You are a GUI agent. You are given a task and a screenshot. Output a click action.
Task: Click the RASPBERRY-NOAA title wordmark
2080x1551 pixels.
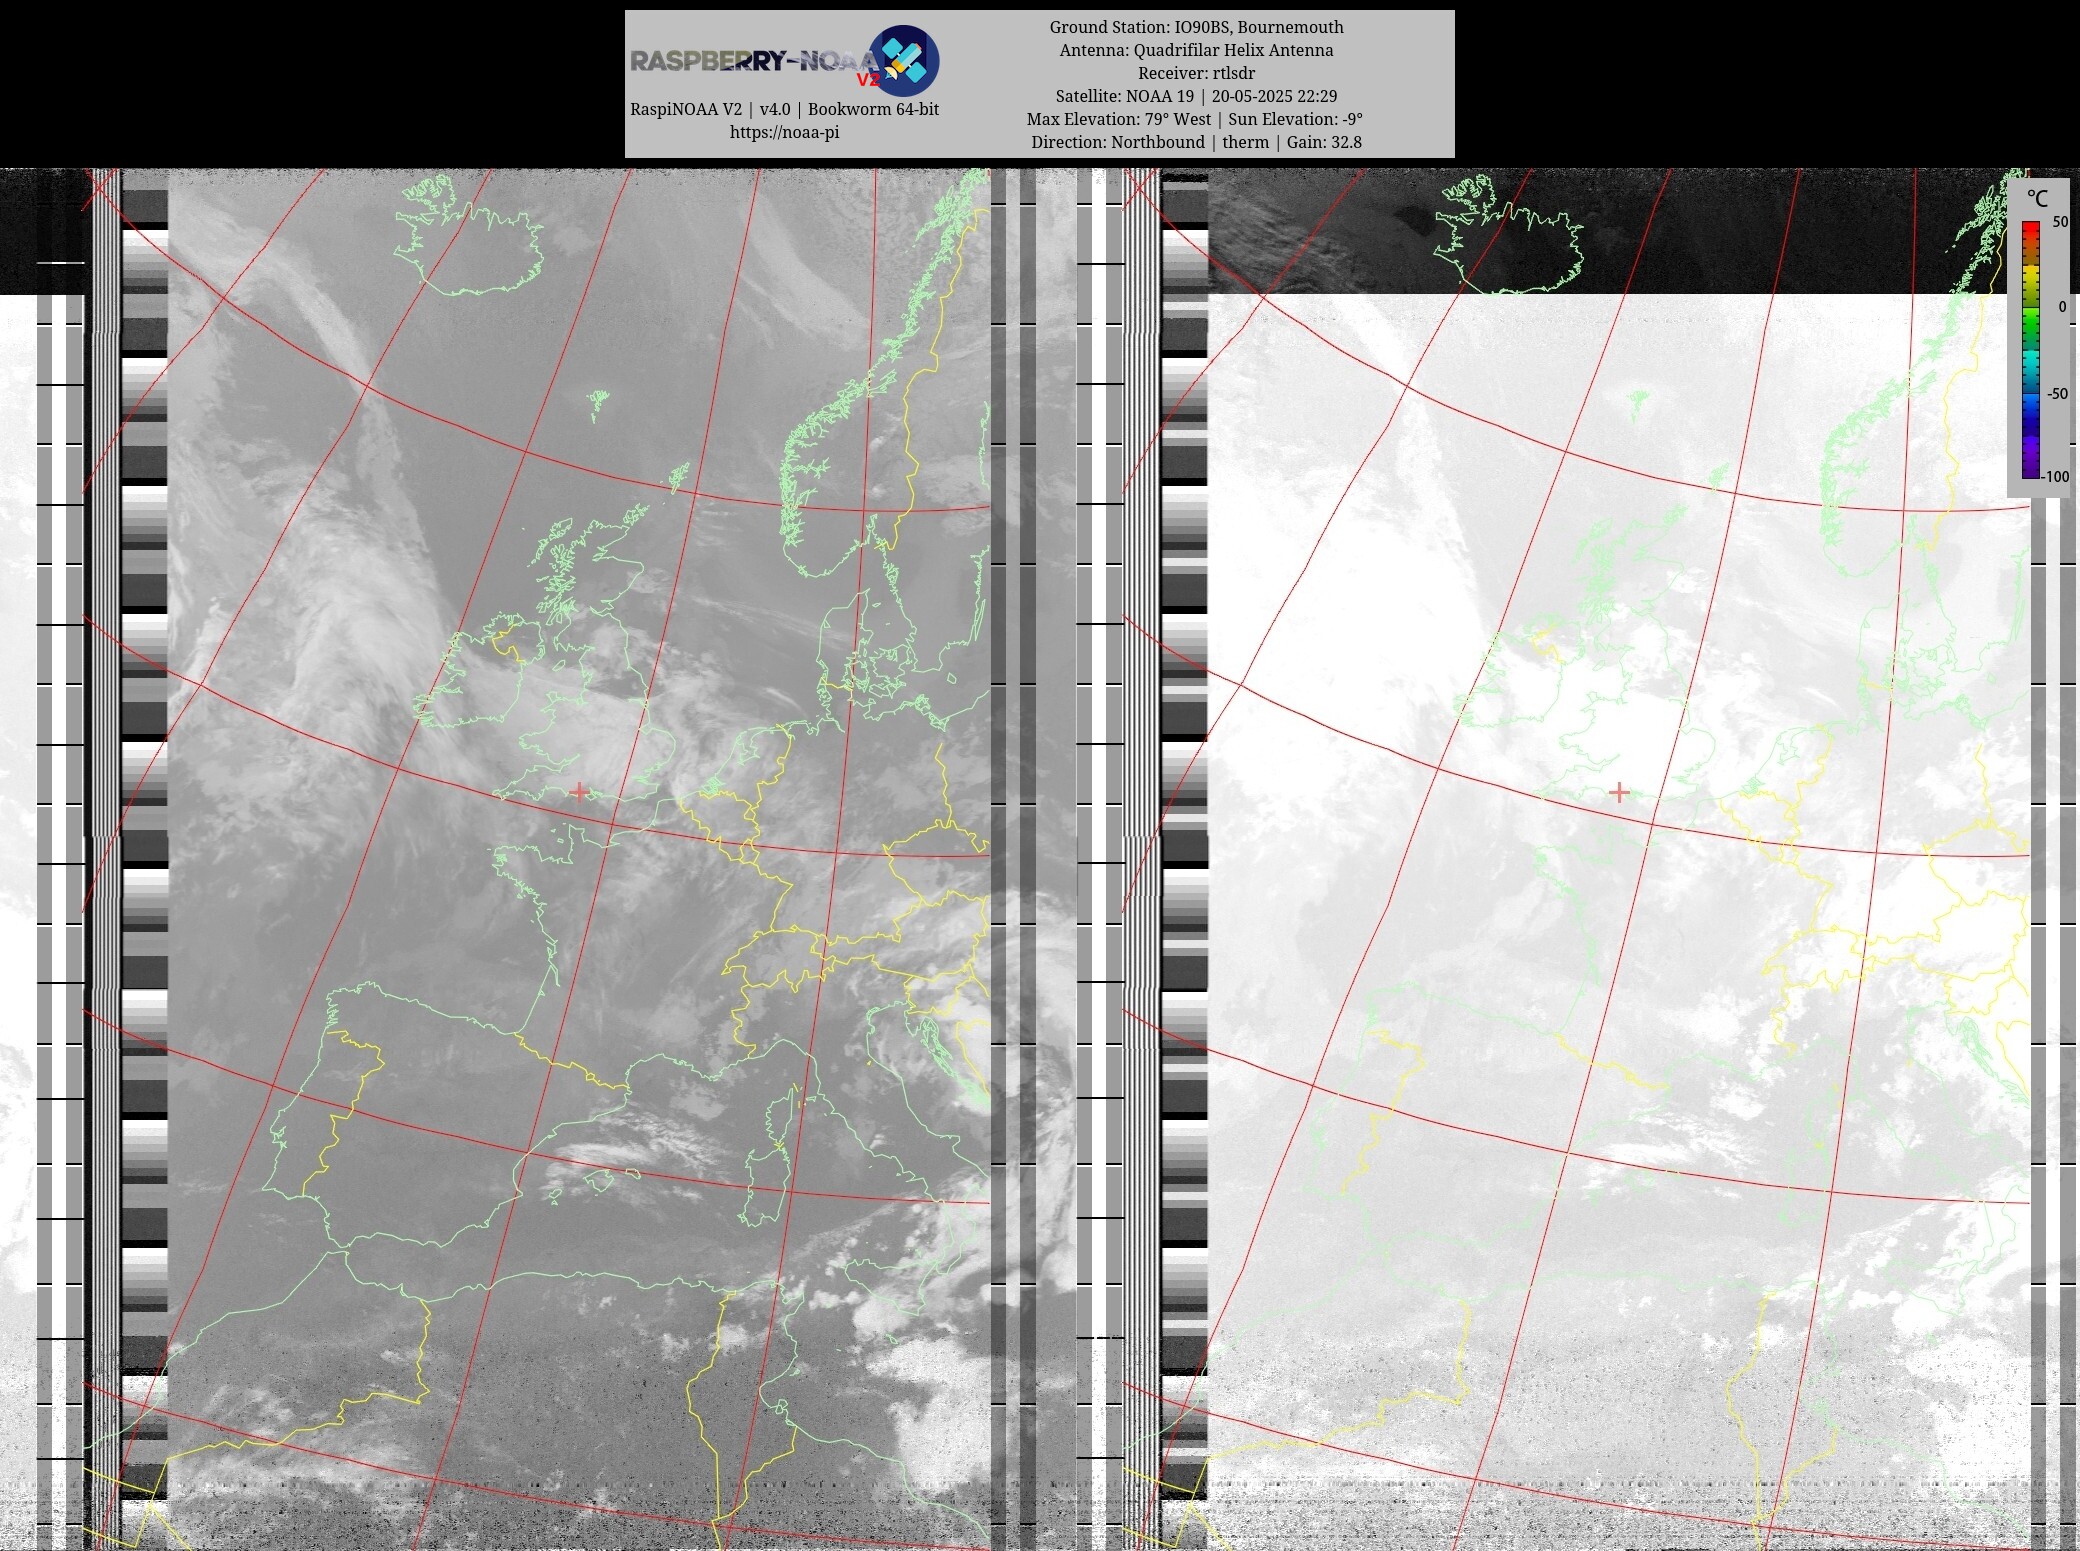(755, 62)
